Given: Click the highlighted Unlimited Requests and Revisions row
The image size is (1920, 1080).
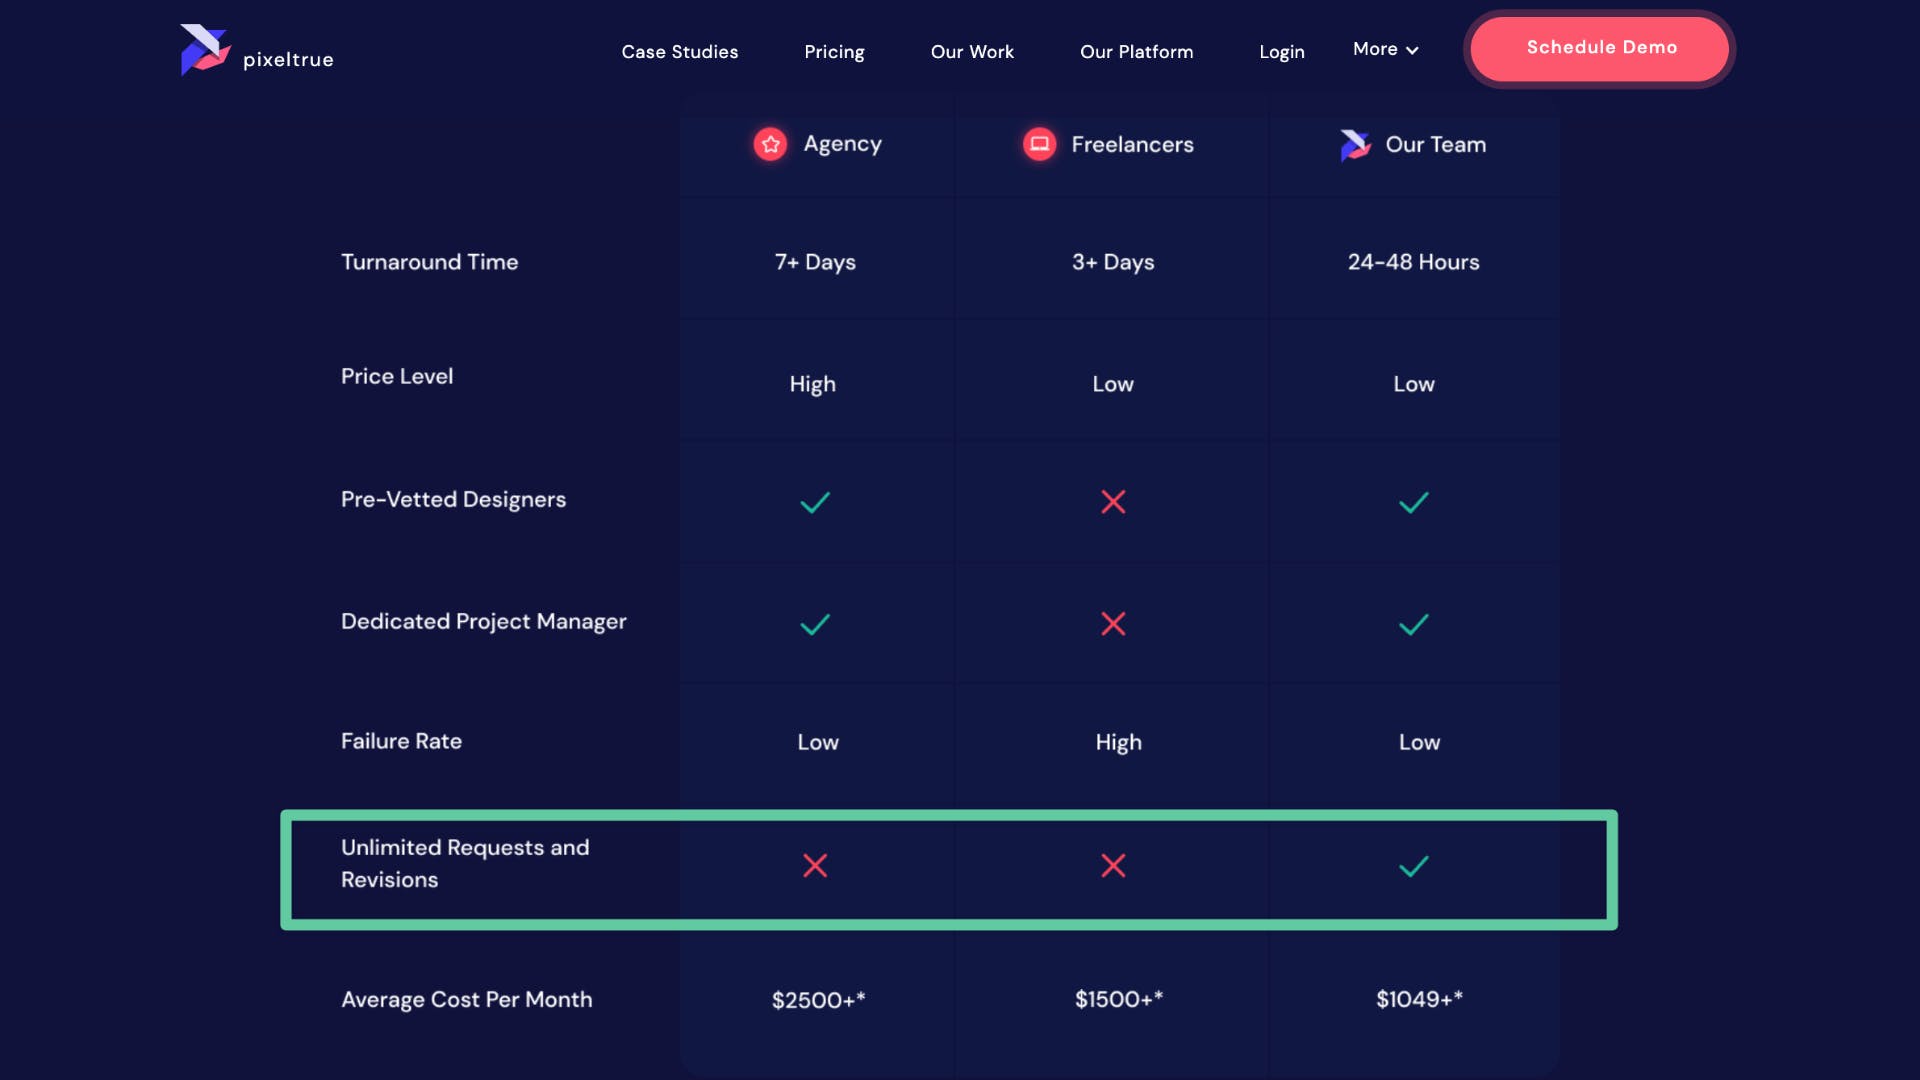Looking at the screenshot, I should [x=950, y=868].
